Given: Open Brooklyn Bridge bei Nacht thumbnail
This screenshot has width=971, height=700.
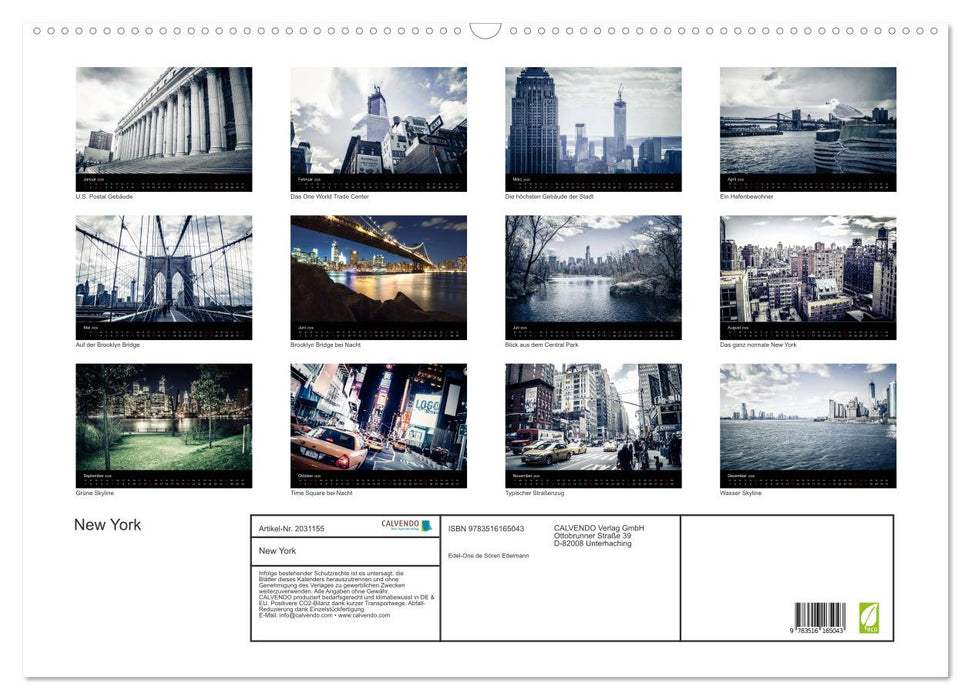Looking at the screenshot, I should [x=378, y=277].
